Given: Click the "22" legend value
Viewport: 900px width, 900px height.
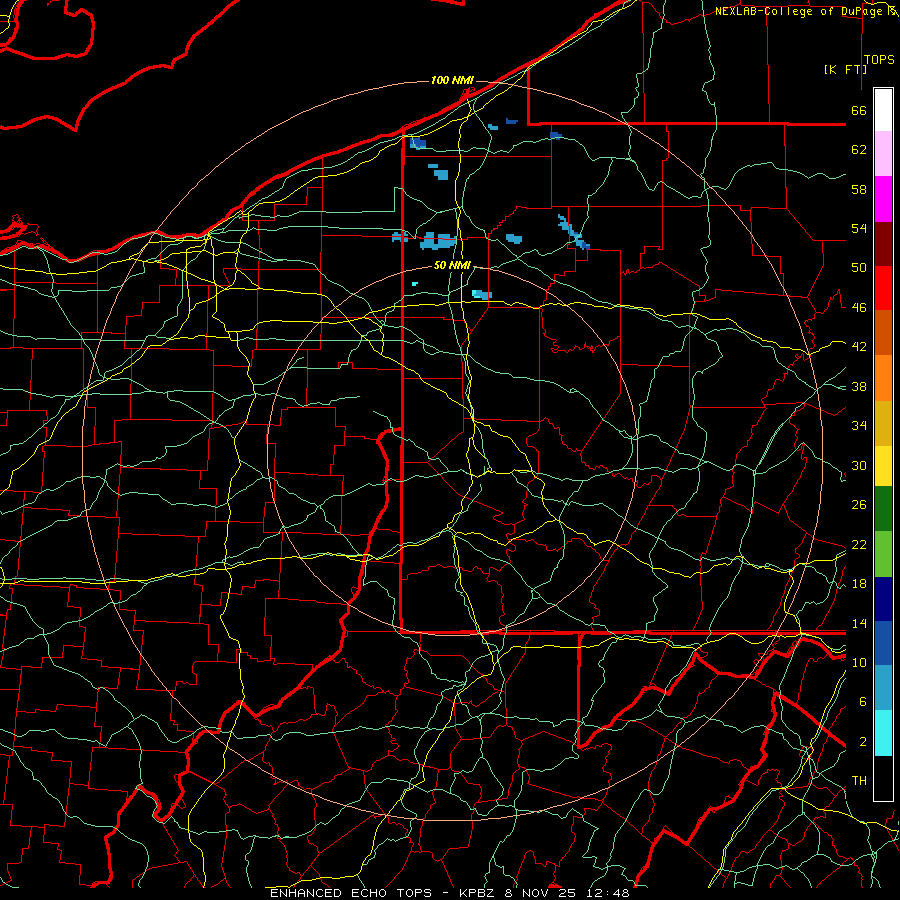Looking at the screenshot, I should tap(859, 544).
